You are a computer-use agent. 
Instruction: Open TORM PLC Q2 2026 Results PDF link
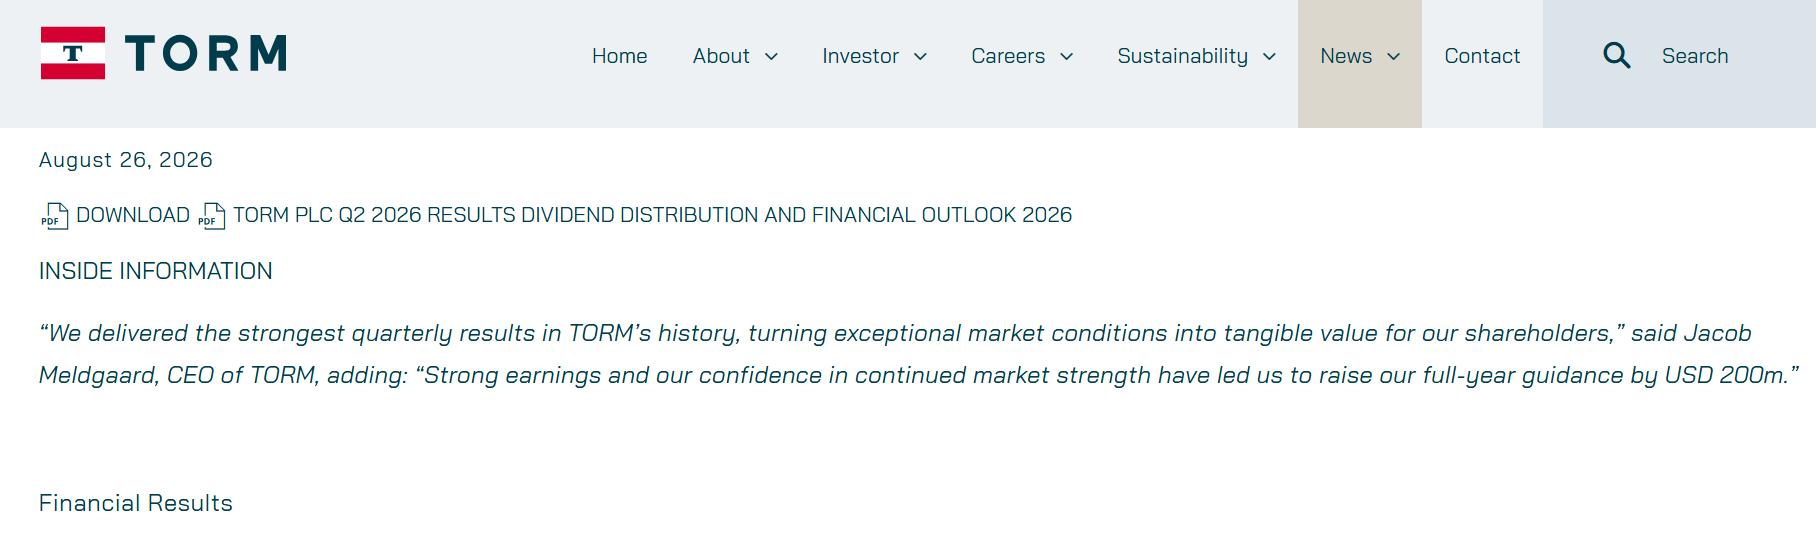(x=652, y=215)
